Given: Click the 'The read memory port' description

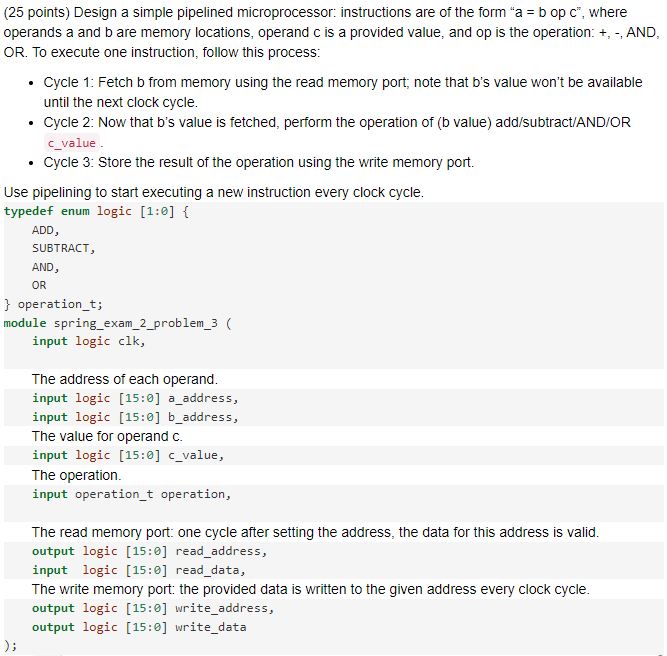Looking at the screenshot, I should pyautogui.click(x=315, y=532).
